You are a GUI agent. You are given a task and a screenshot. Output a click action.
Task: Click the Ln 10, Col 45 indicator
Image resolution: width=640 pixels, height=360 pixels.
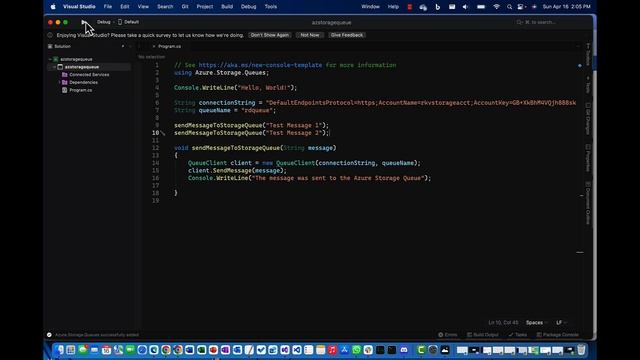tap(503, 323)
